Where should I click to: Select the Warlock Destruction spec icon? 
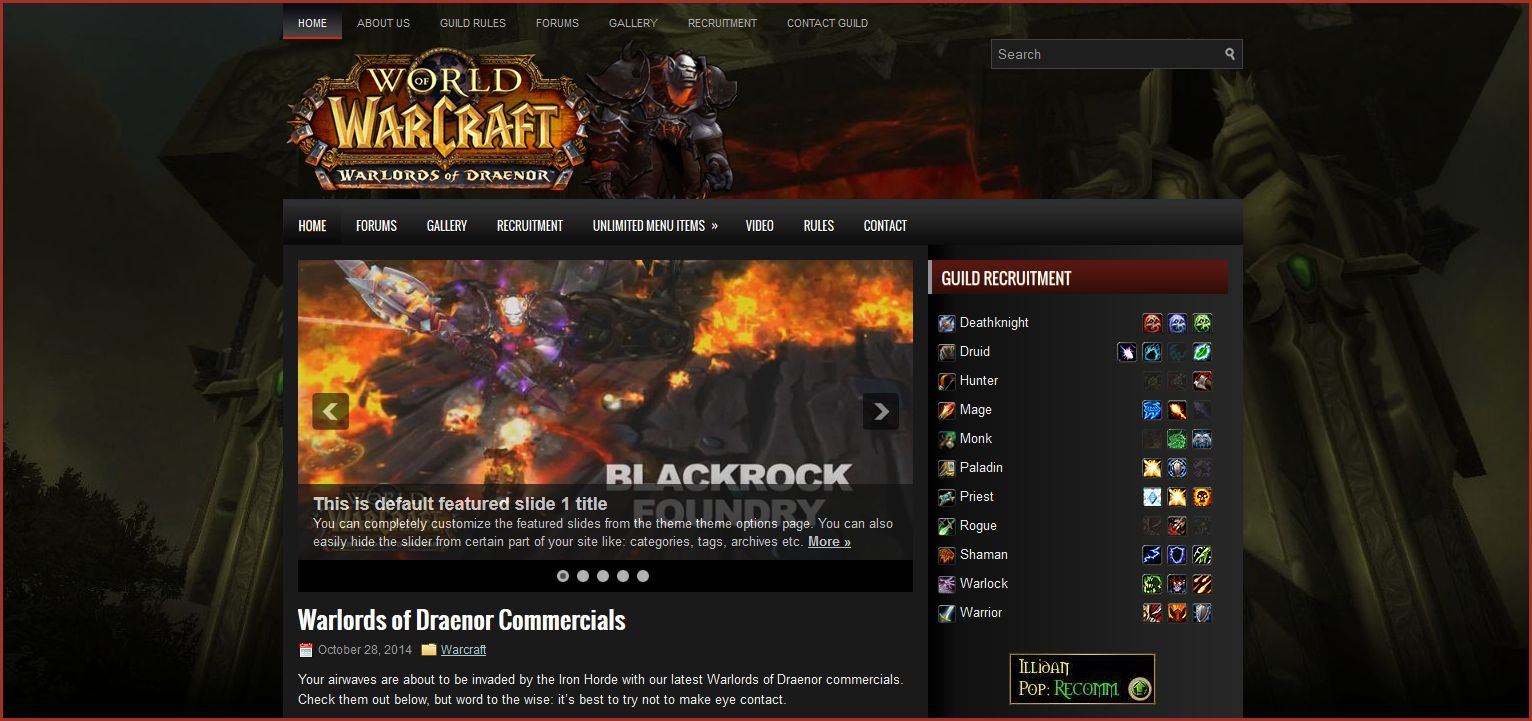click(x=1202, y=584)
